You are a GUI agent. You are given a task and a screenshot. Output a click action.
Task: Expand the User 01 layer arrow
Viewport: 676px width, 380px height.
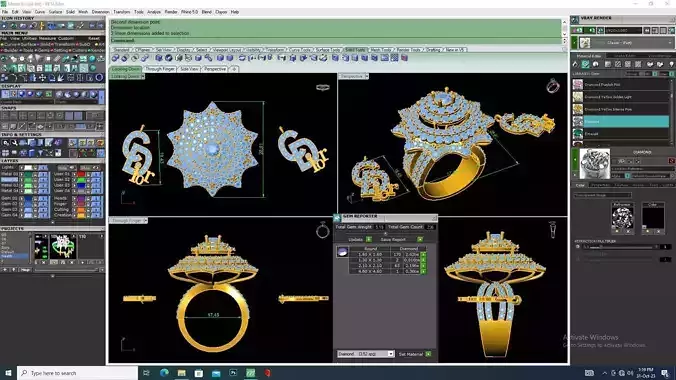(73, 174)
